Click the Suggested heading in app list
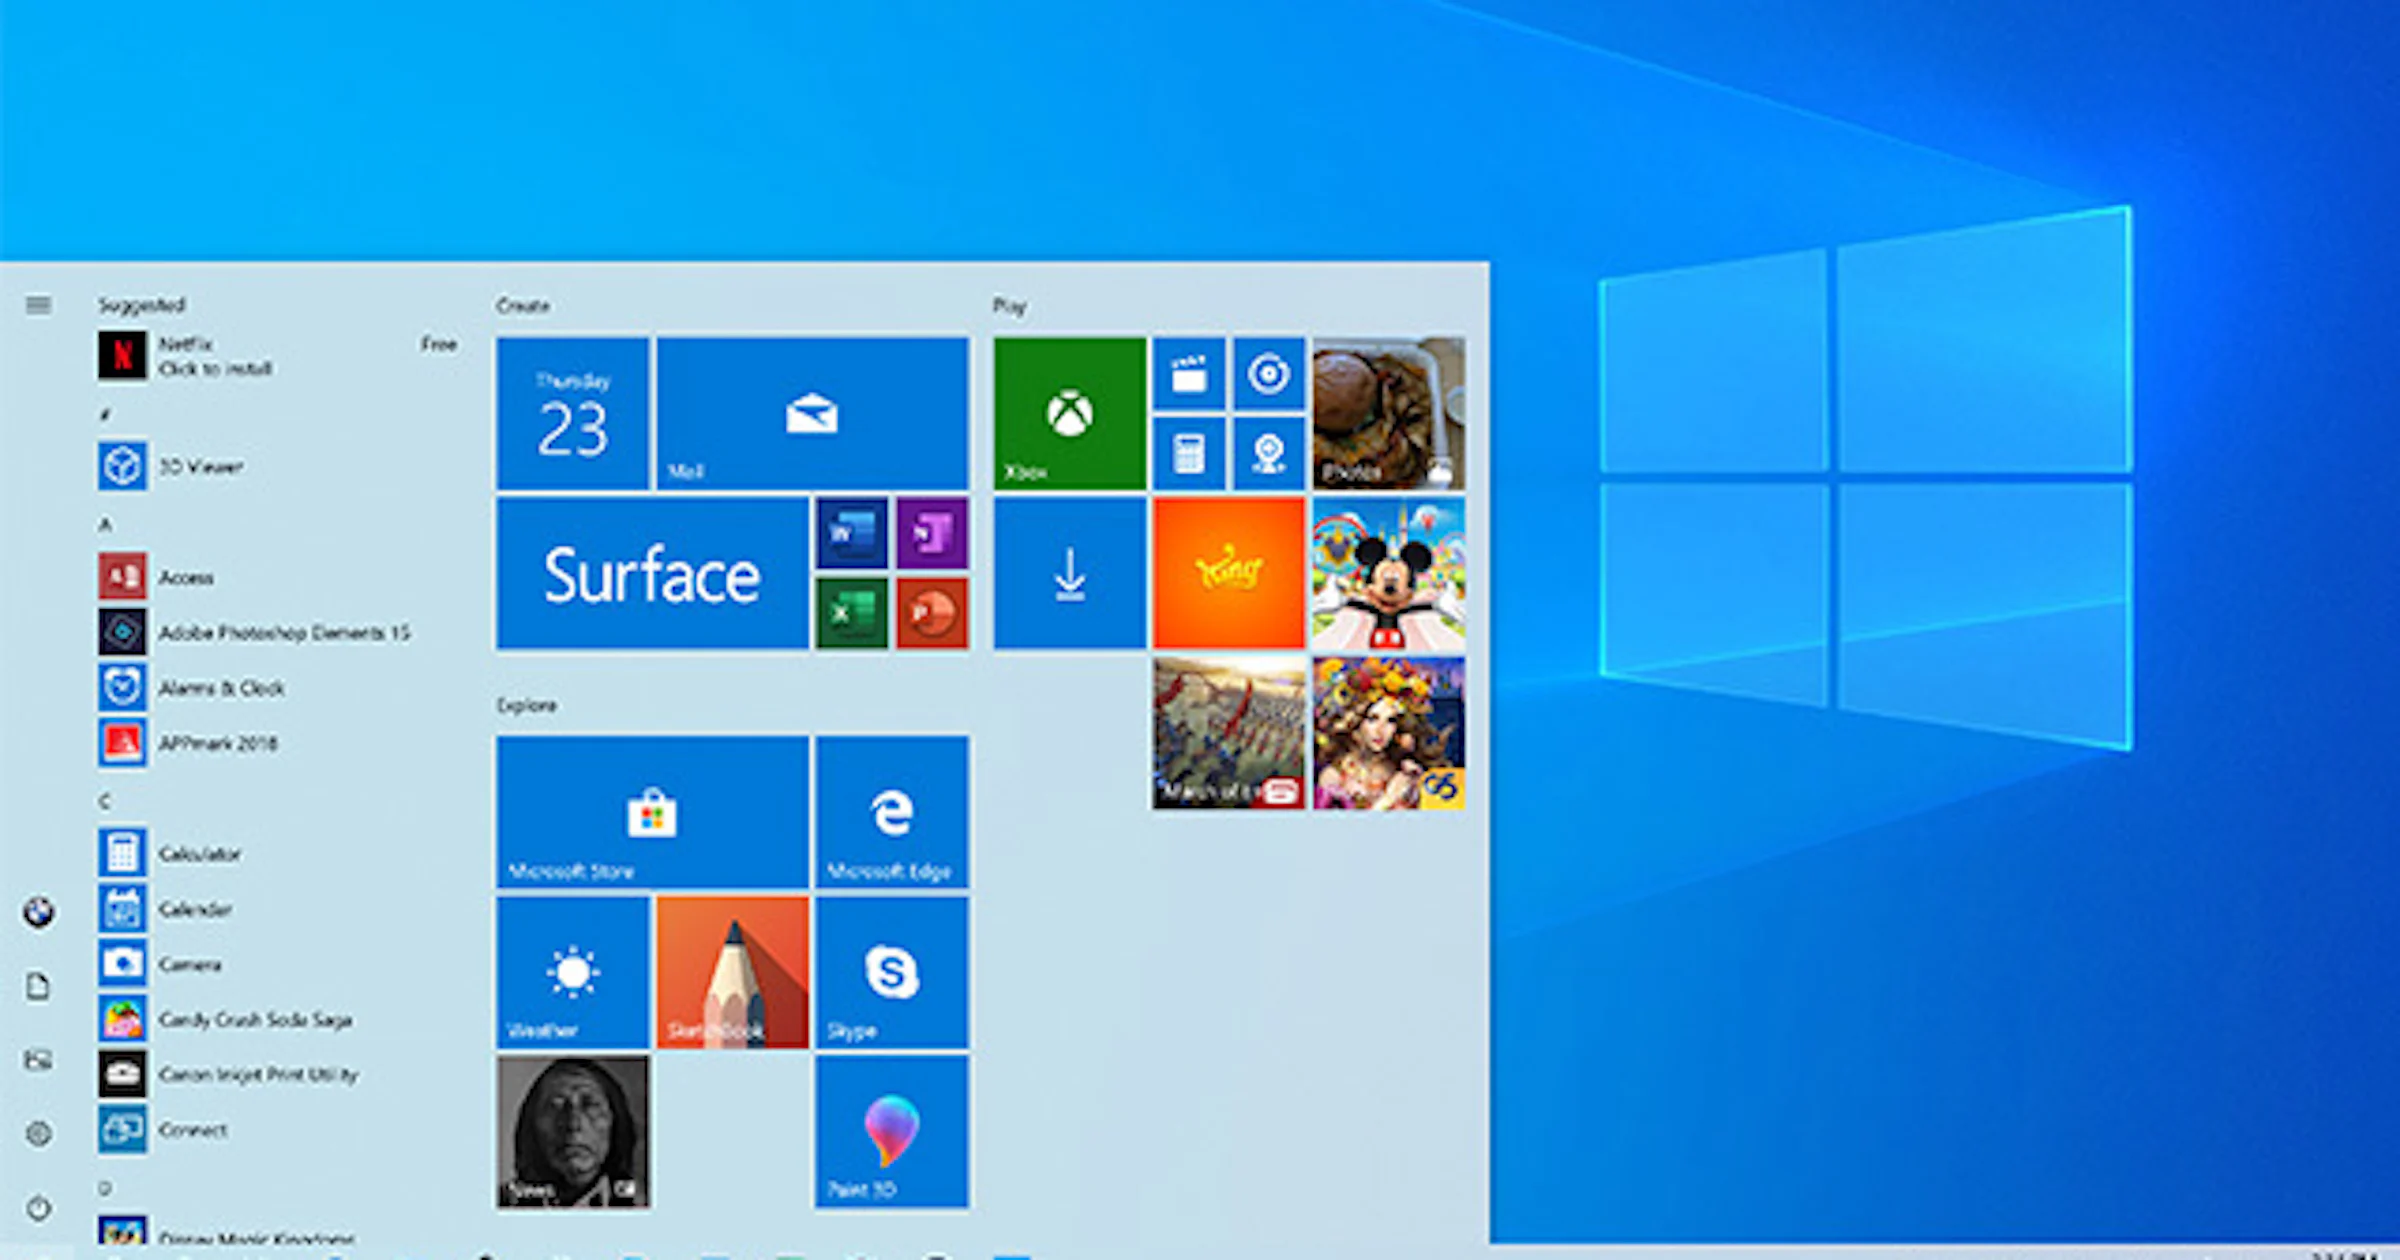 point(141,304)
